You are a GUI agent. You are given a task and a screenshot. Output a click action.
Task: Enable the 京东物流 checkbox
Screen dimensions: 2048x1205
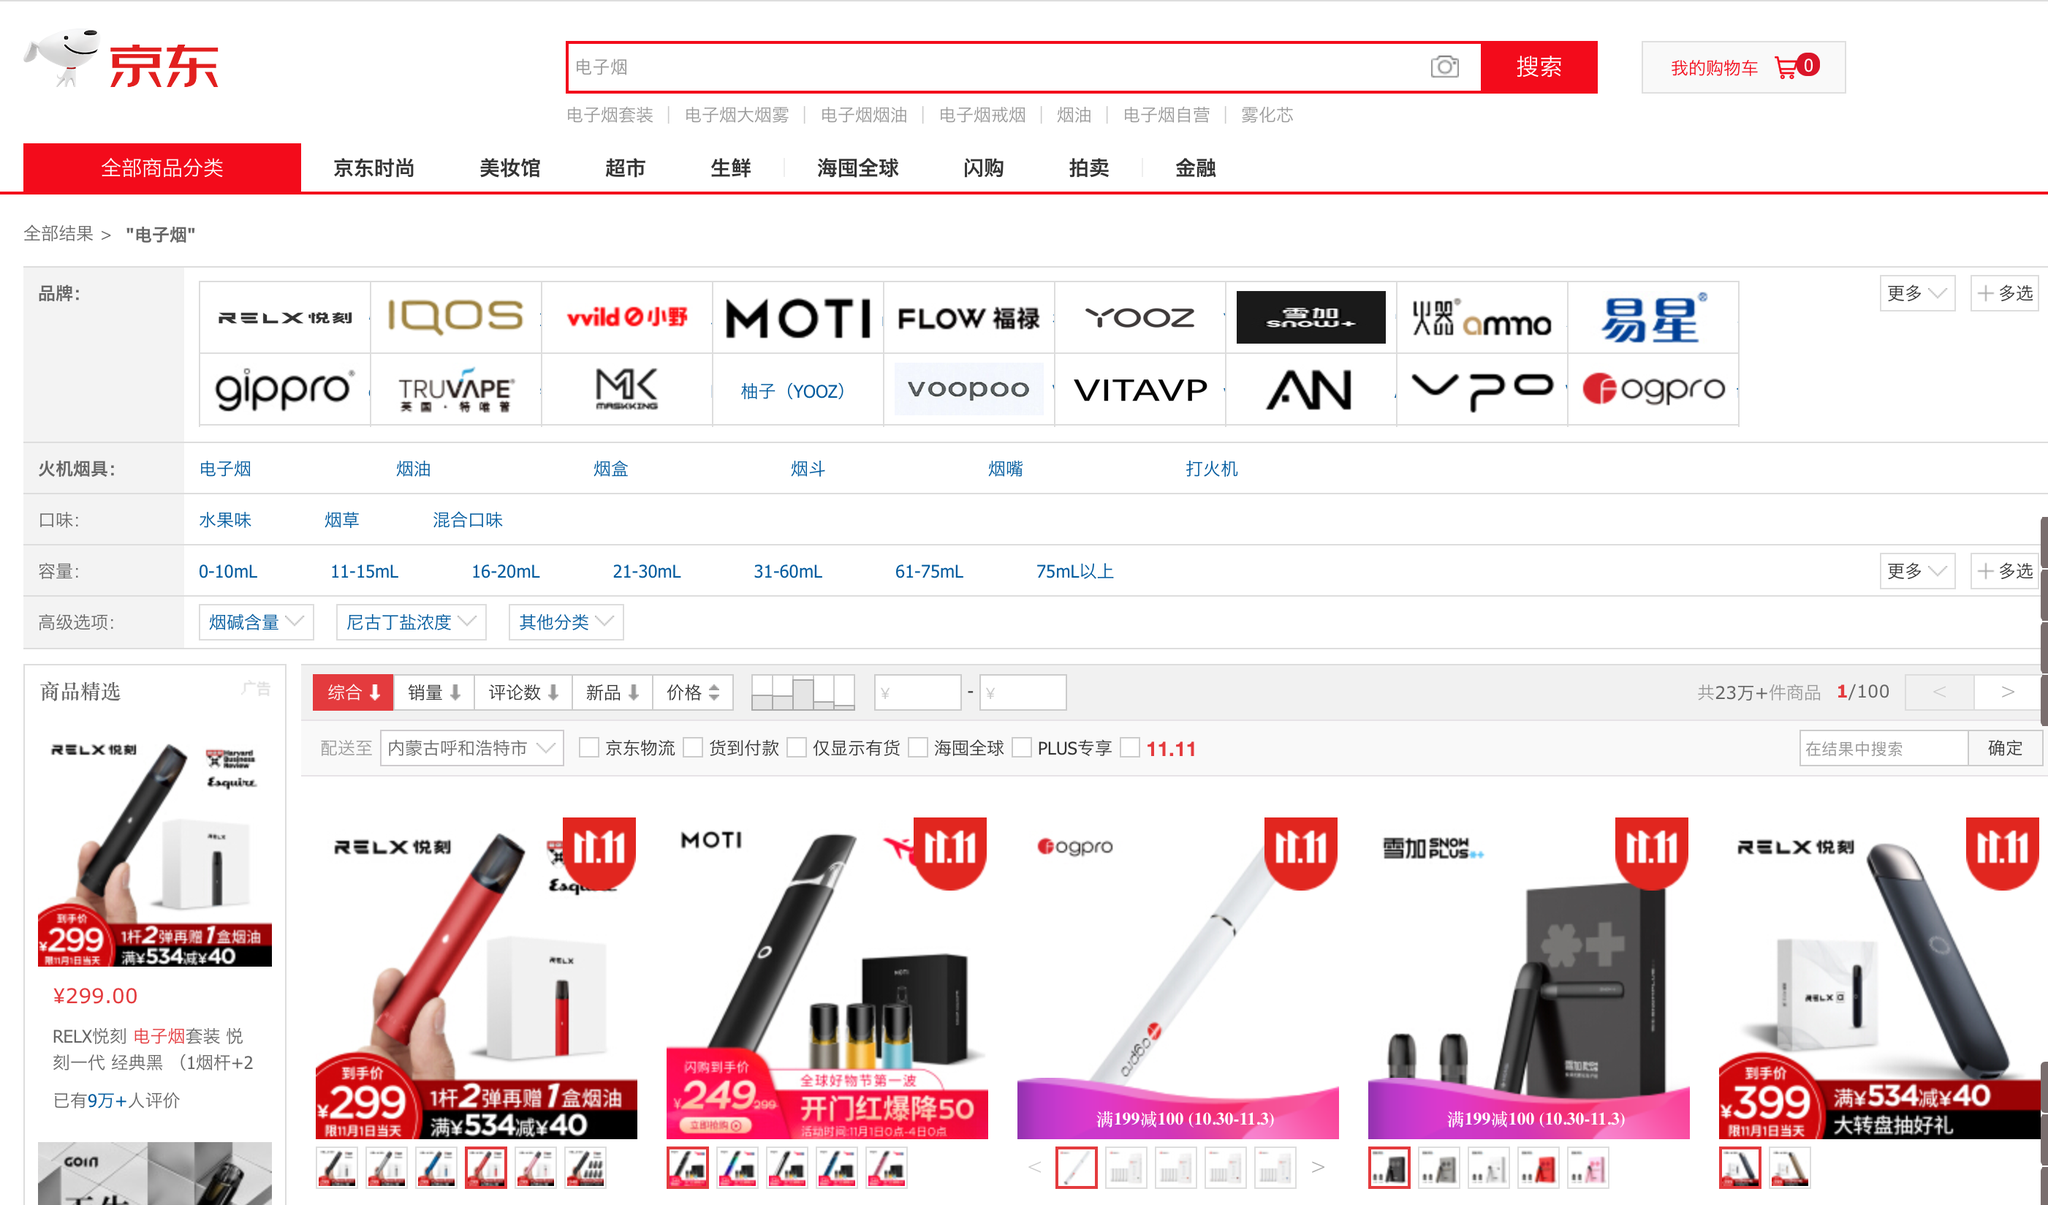(x=590, y=748)
